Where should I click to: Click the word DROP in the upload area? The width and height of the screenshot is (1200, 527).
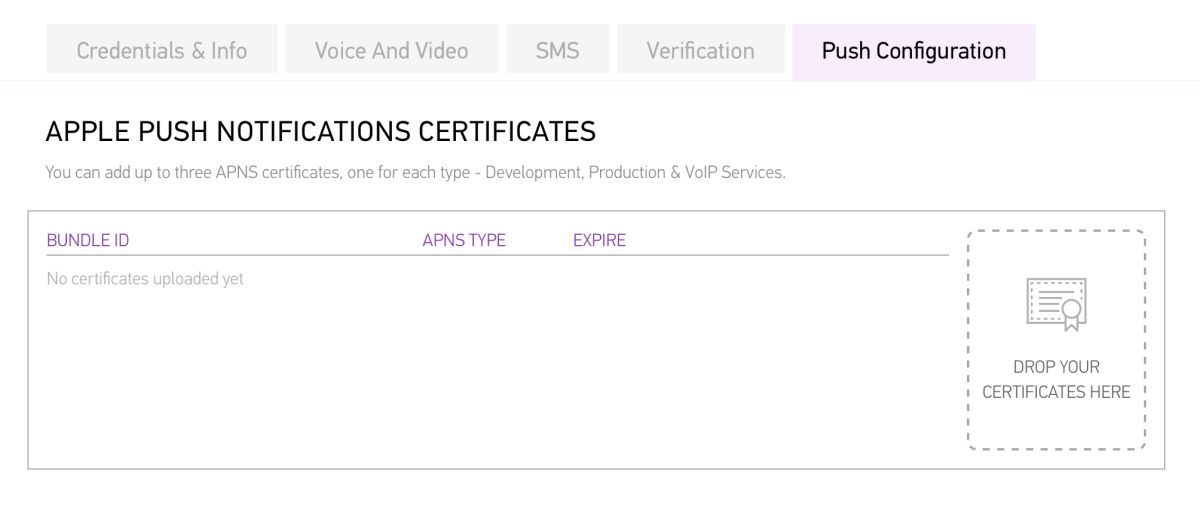[x=1033, y=367]
